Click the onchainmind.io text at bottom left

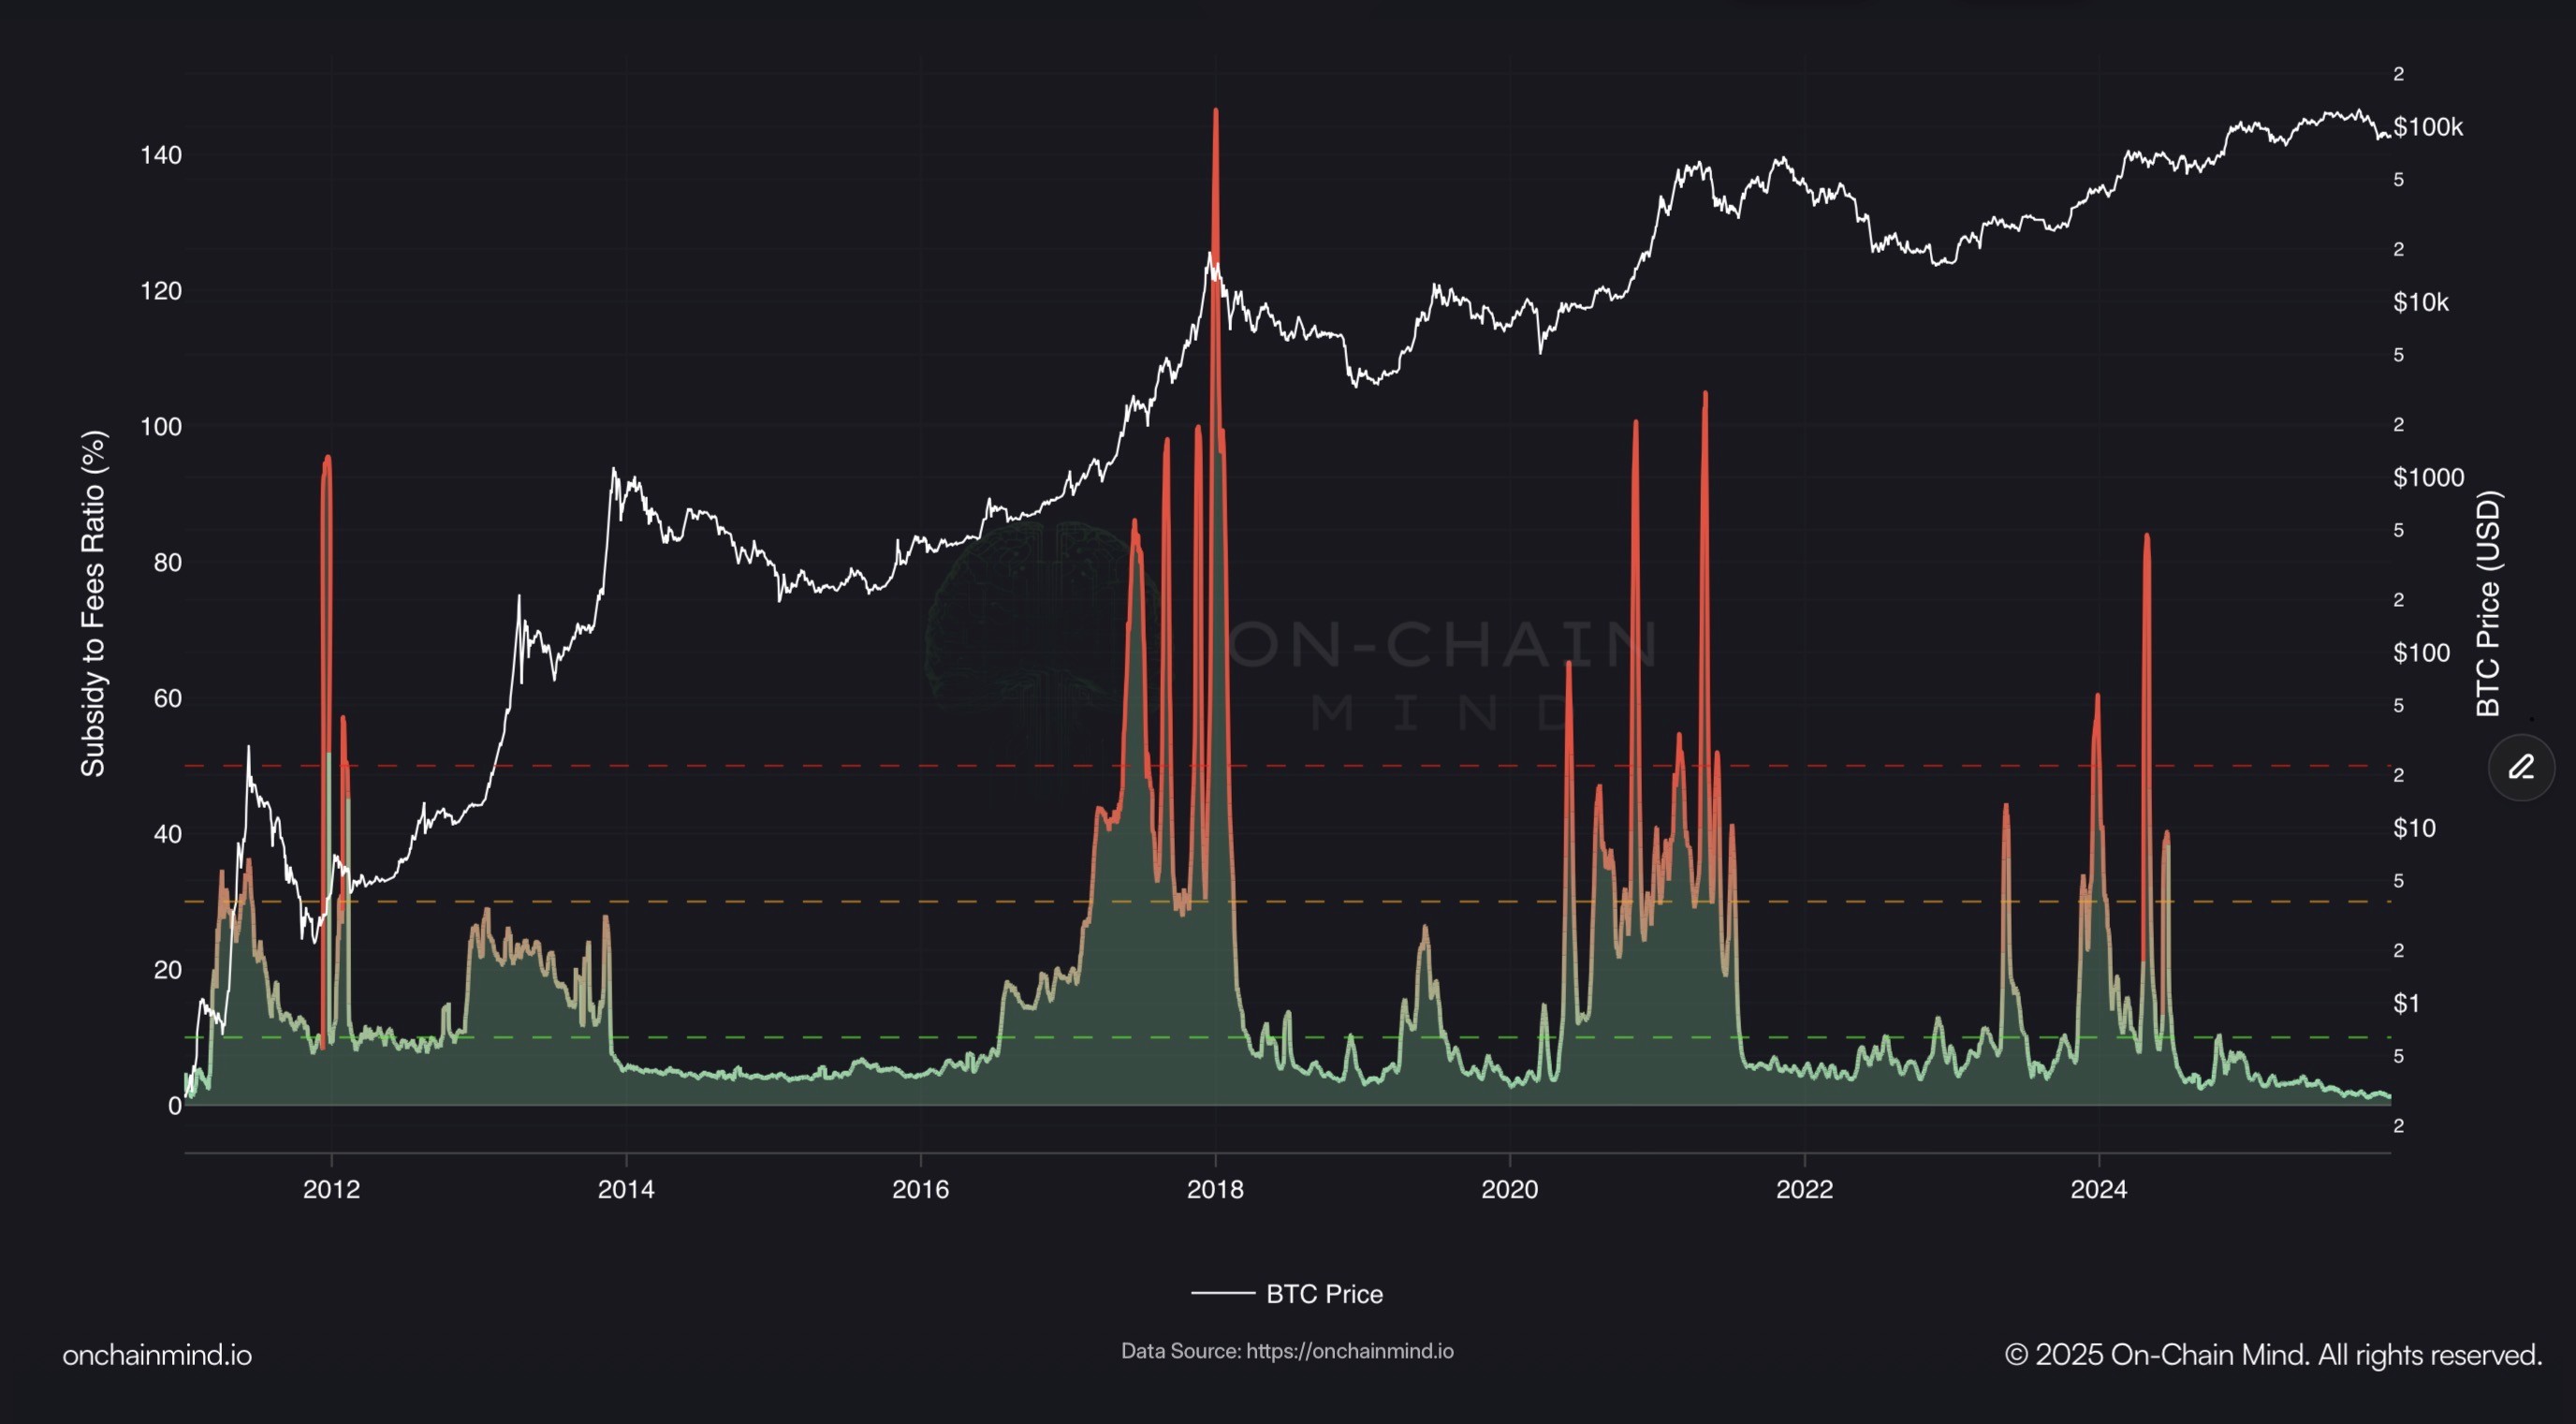click(157, 1355)
